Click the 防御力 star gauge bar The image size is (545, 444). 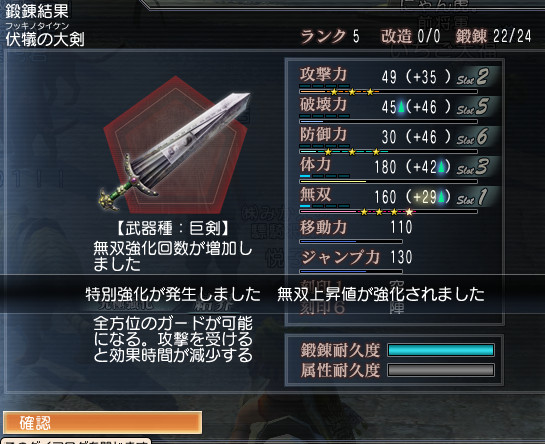[389, 152]
